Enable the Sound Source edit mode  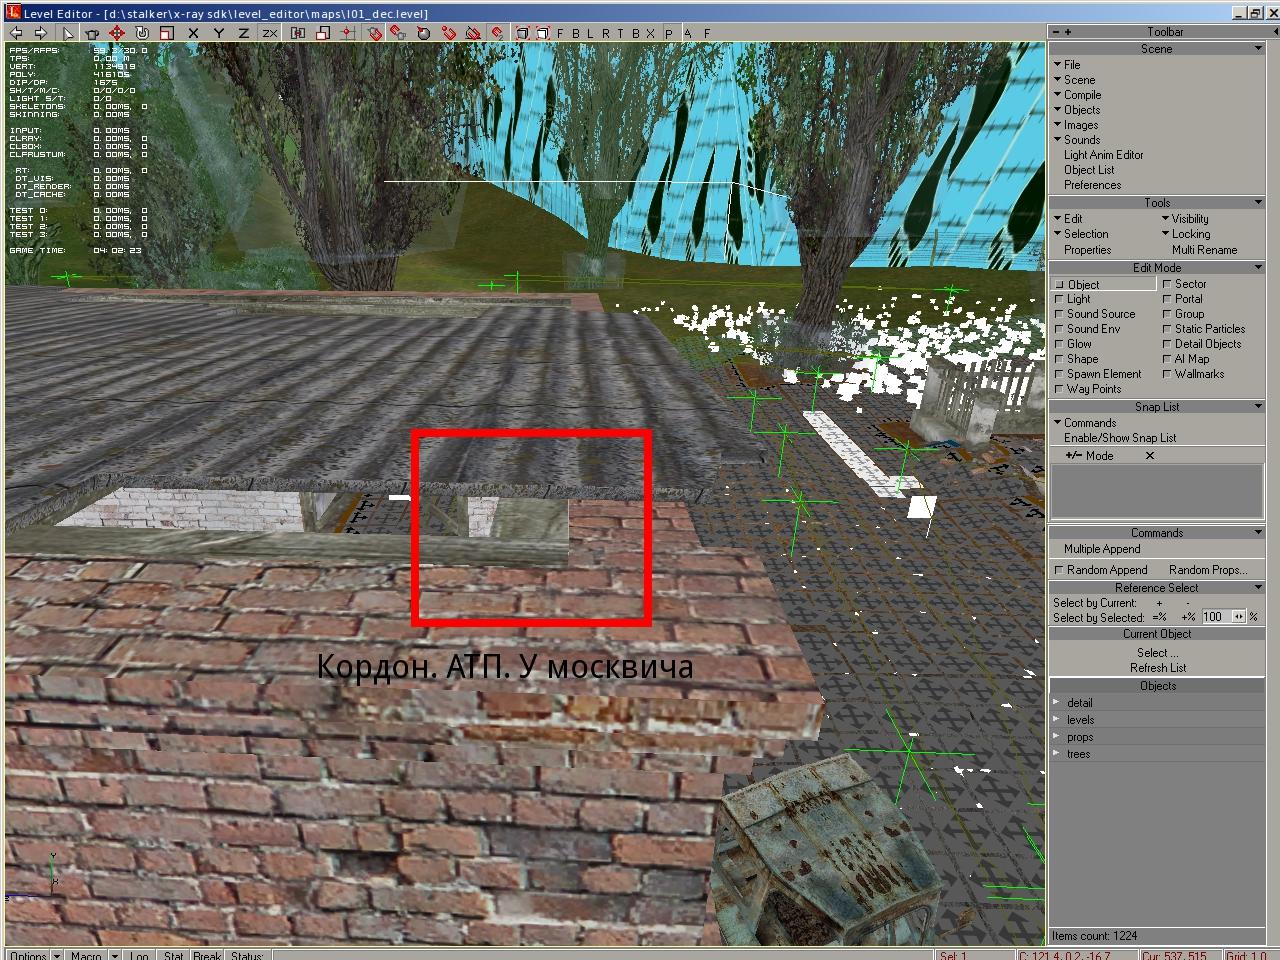coord(1095,314)
